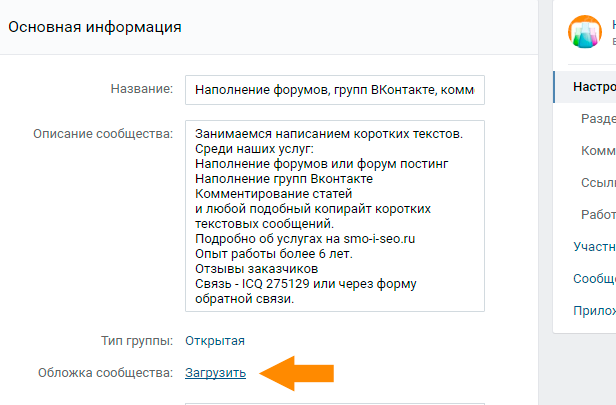
Task: Click the Название field label
Action: (x=142, y=89)
